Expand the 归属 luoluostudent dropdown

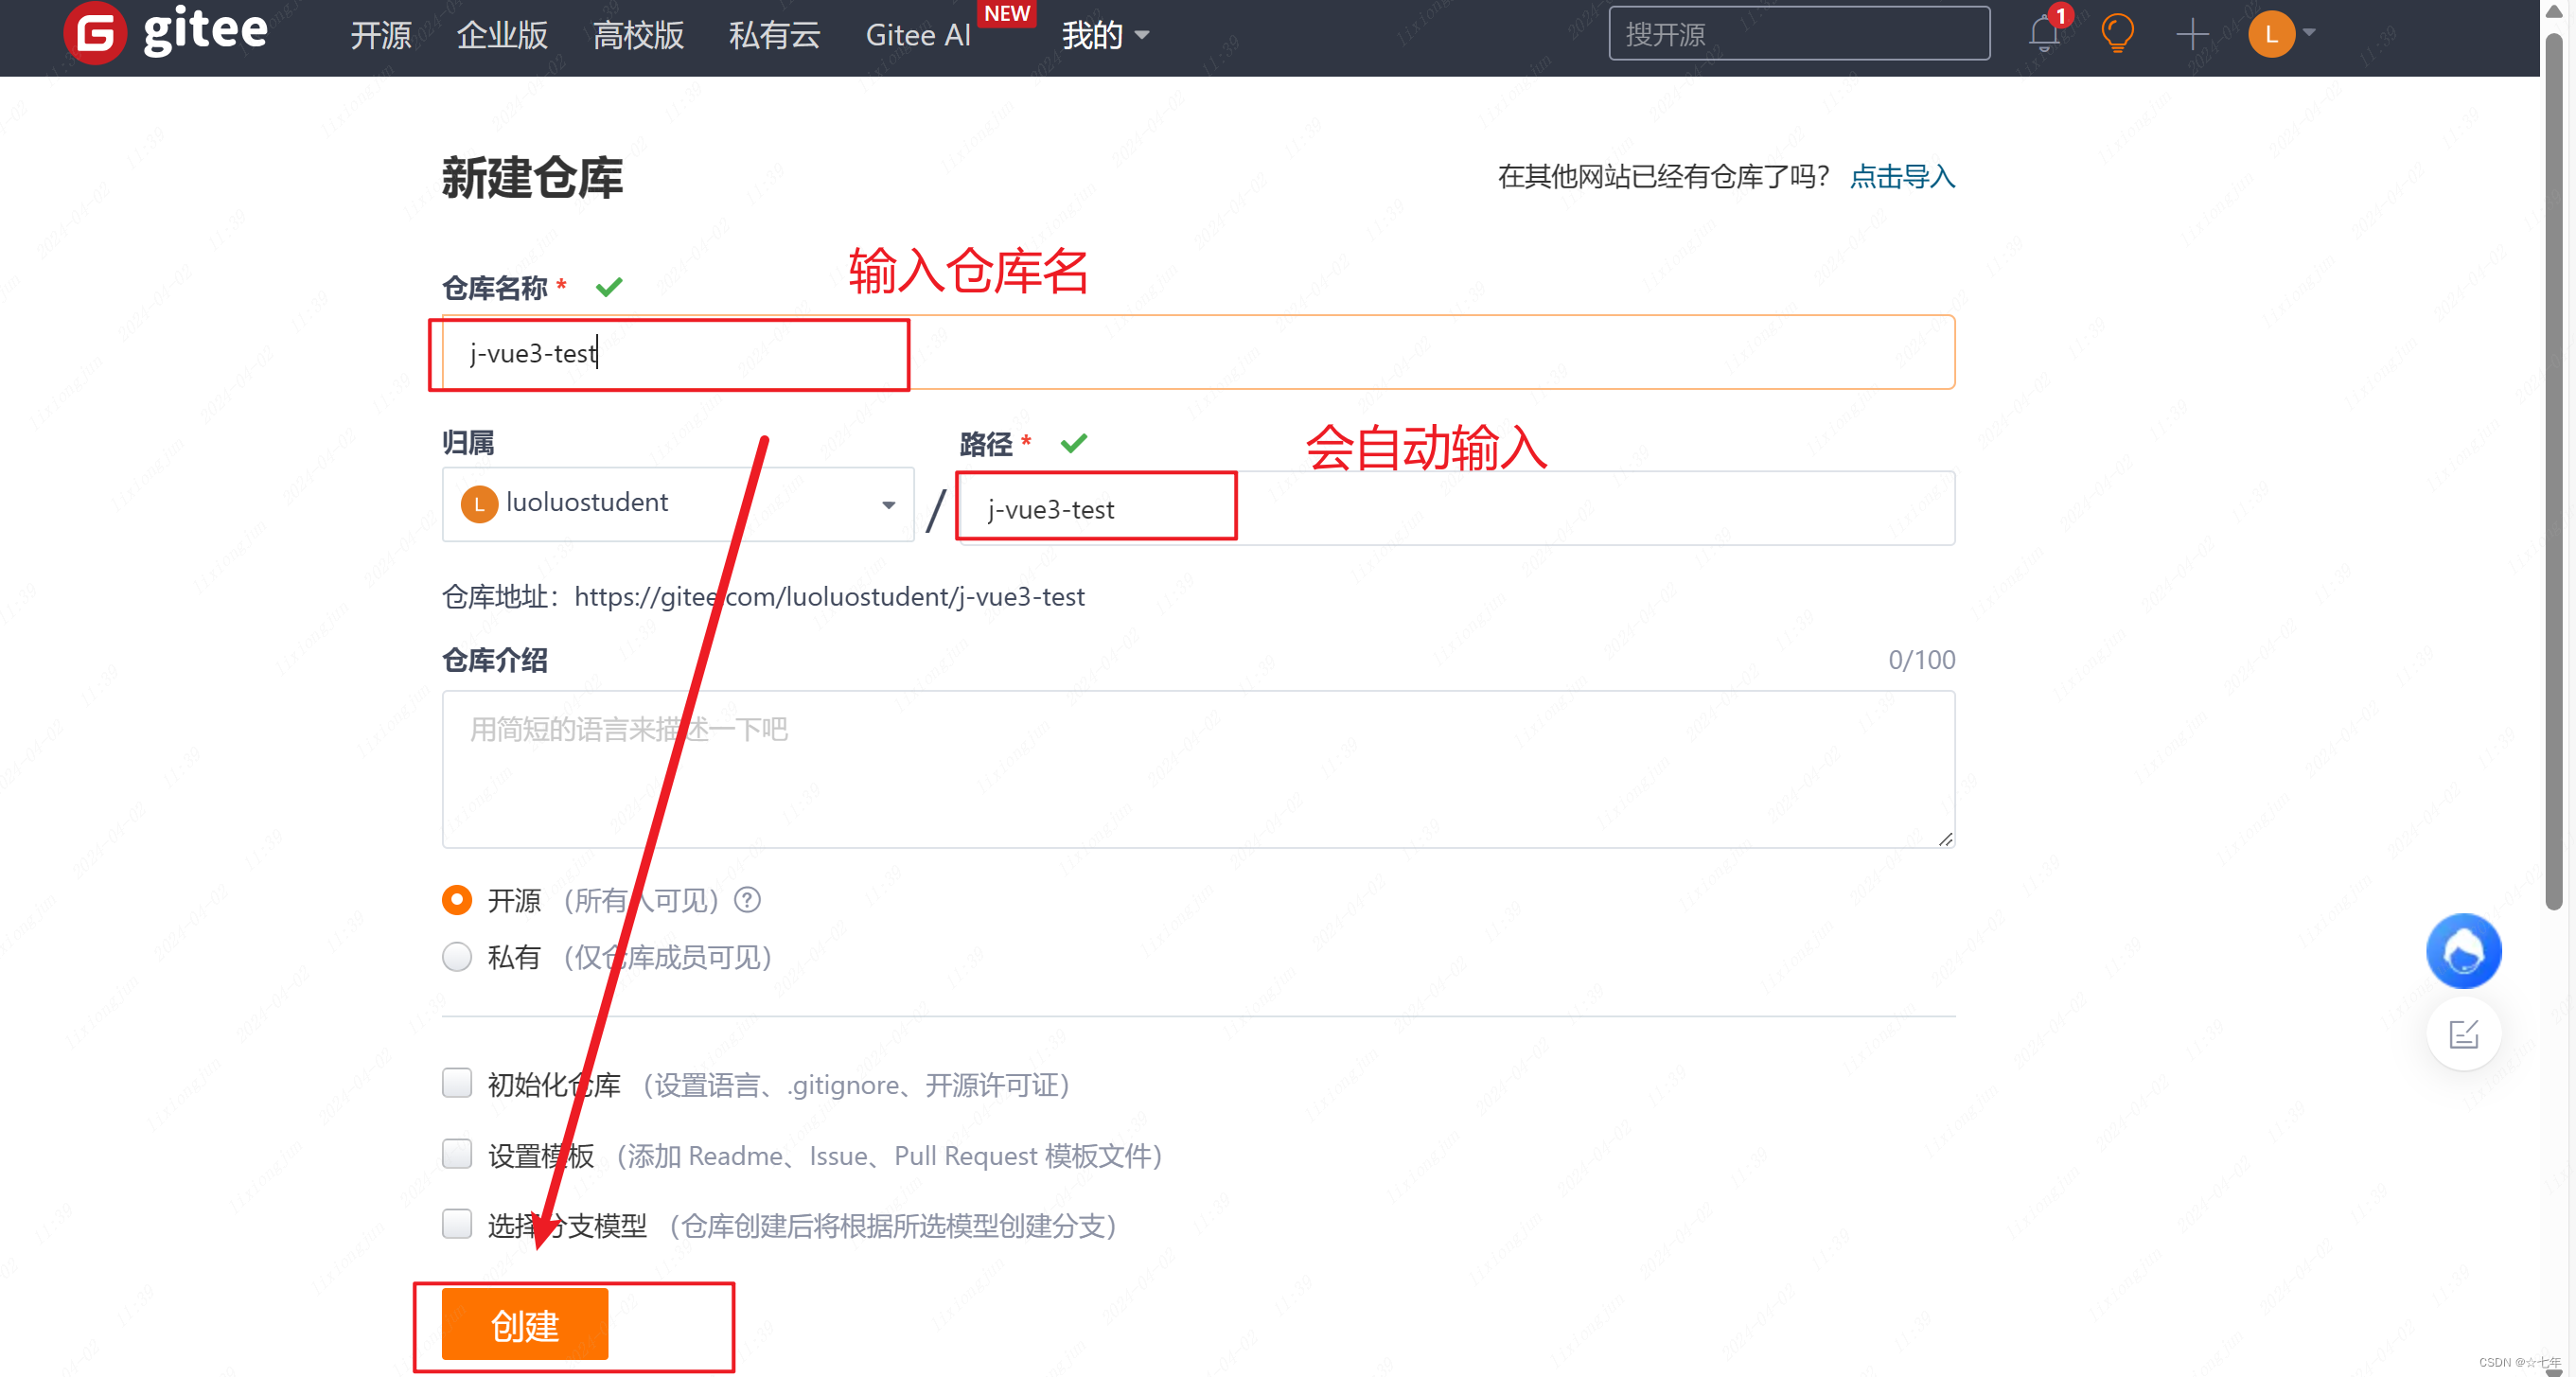tap(678, 504)
